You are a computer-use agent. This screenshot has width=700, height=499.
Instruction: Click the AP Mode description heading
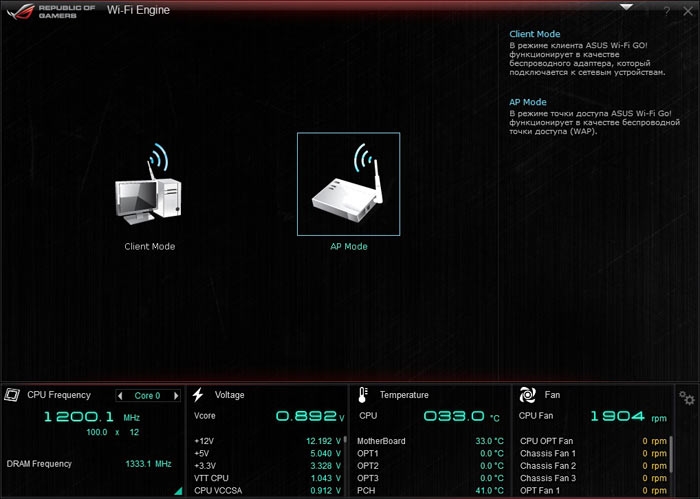pyautogui.click(x=527, y=102)
